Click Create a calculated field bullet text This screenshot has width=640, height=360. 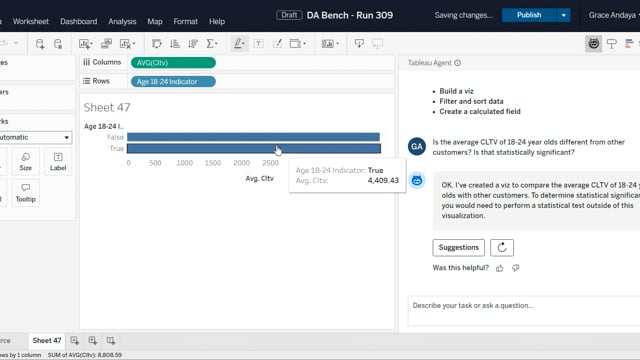click(x=480, y=111)
